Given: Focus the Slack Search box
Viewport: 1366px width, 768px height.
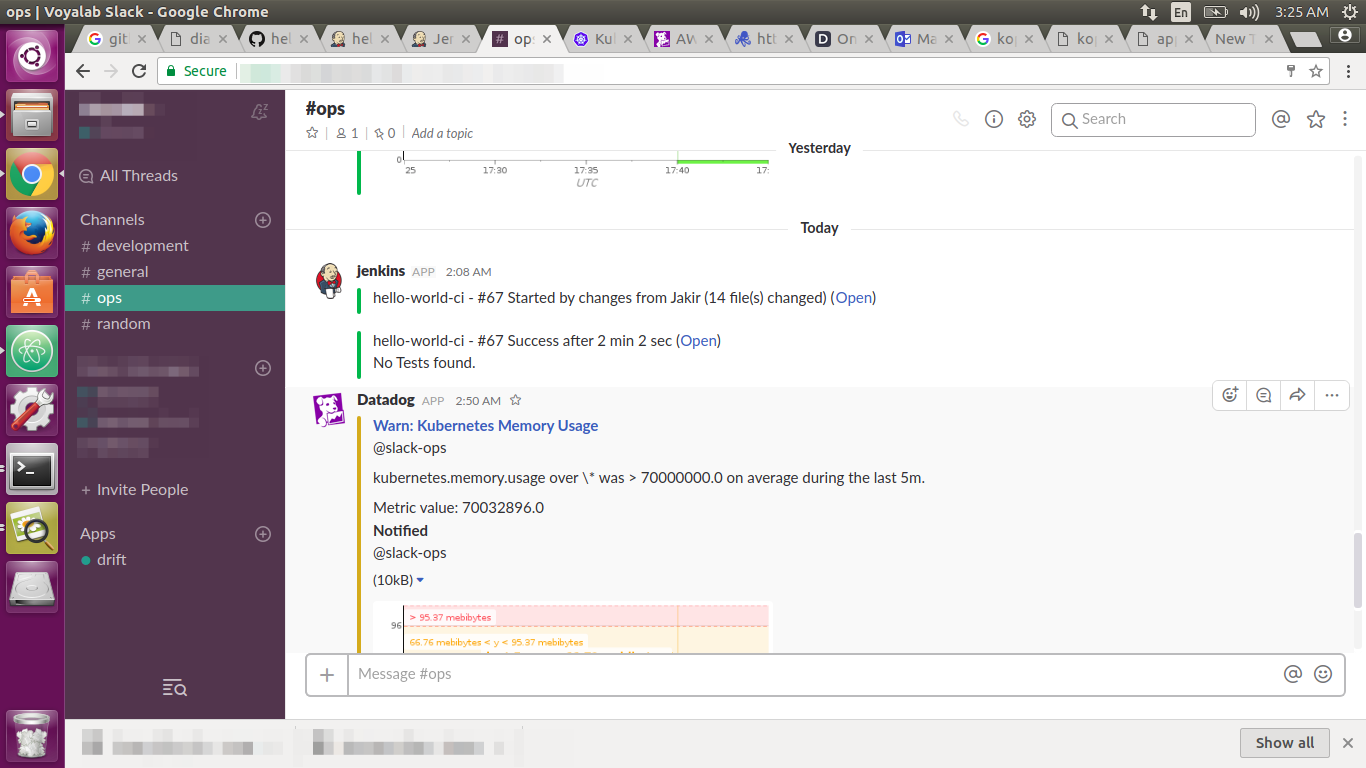Looking at the screenshot, I should [1153, 119].
